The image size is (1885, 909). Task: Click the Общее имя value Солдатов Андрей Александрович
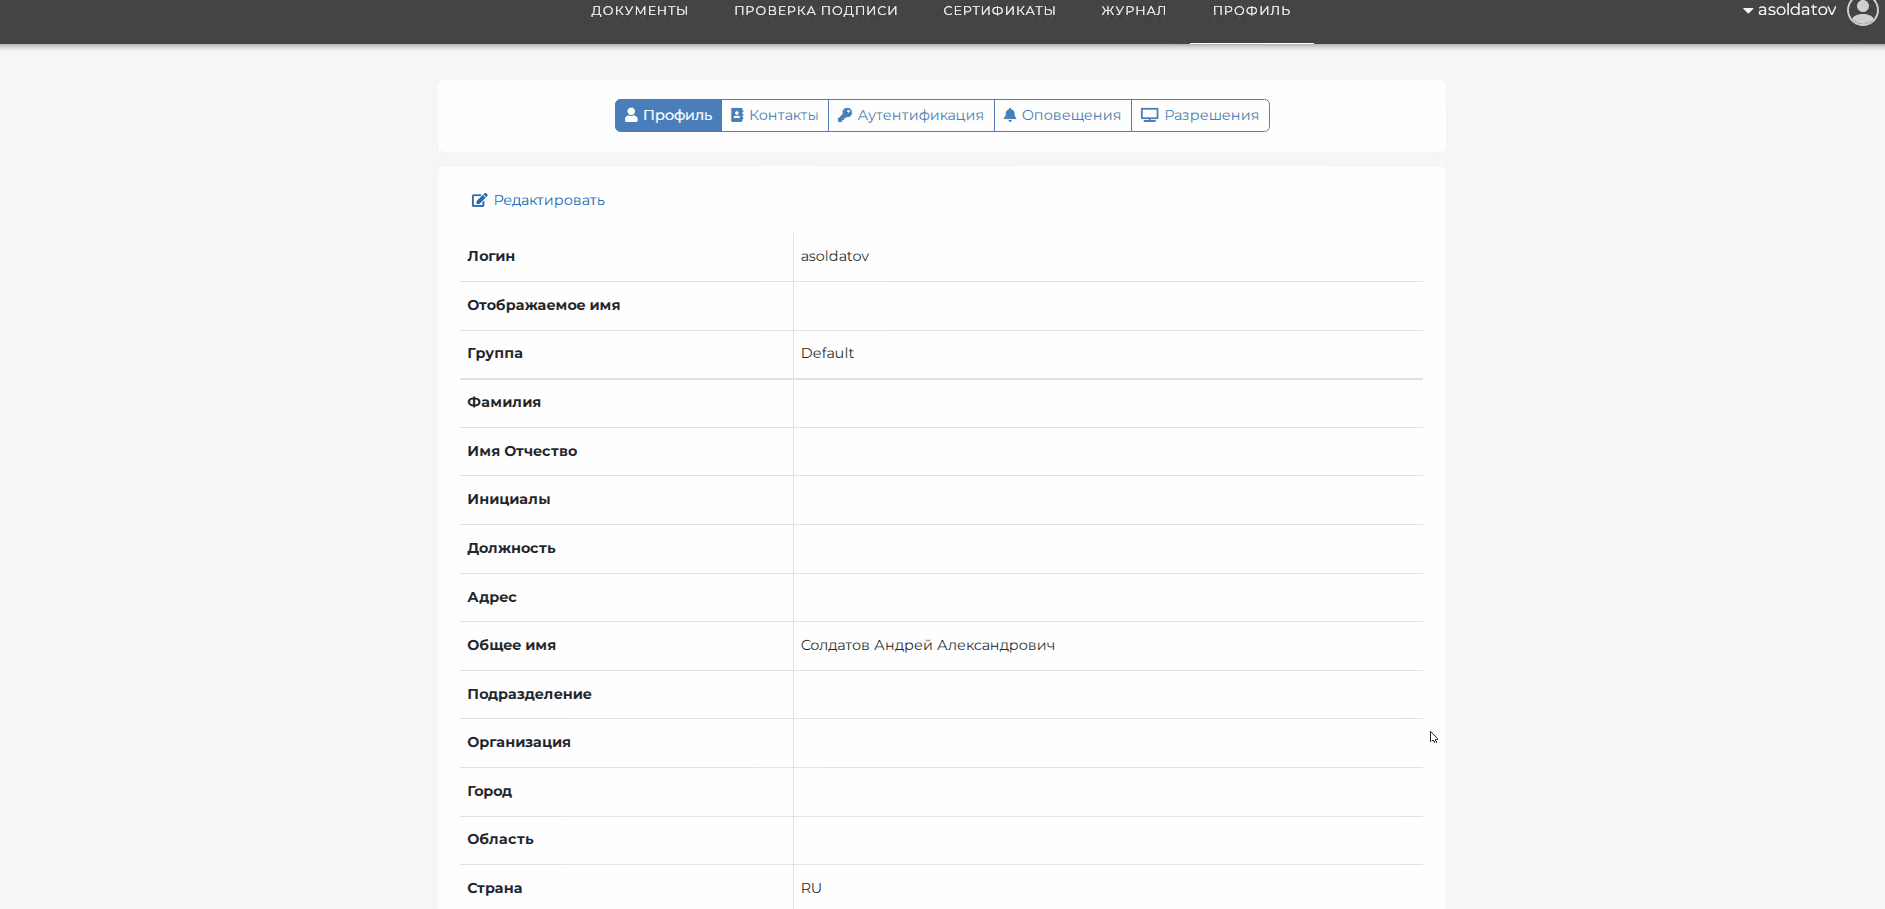tap(927, 645)
